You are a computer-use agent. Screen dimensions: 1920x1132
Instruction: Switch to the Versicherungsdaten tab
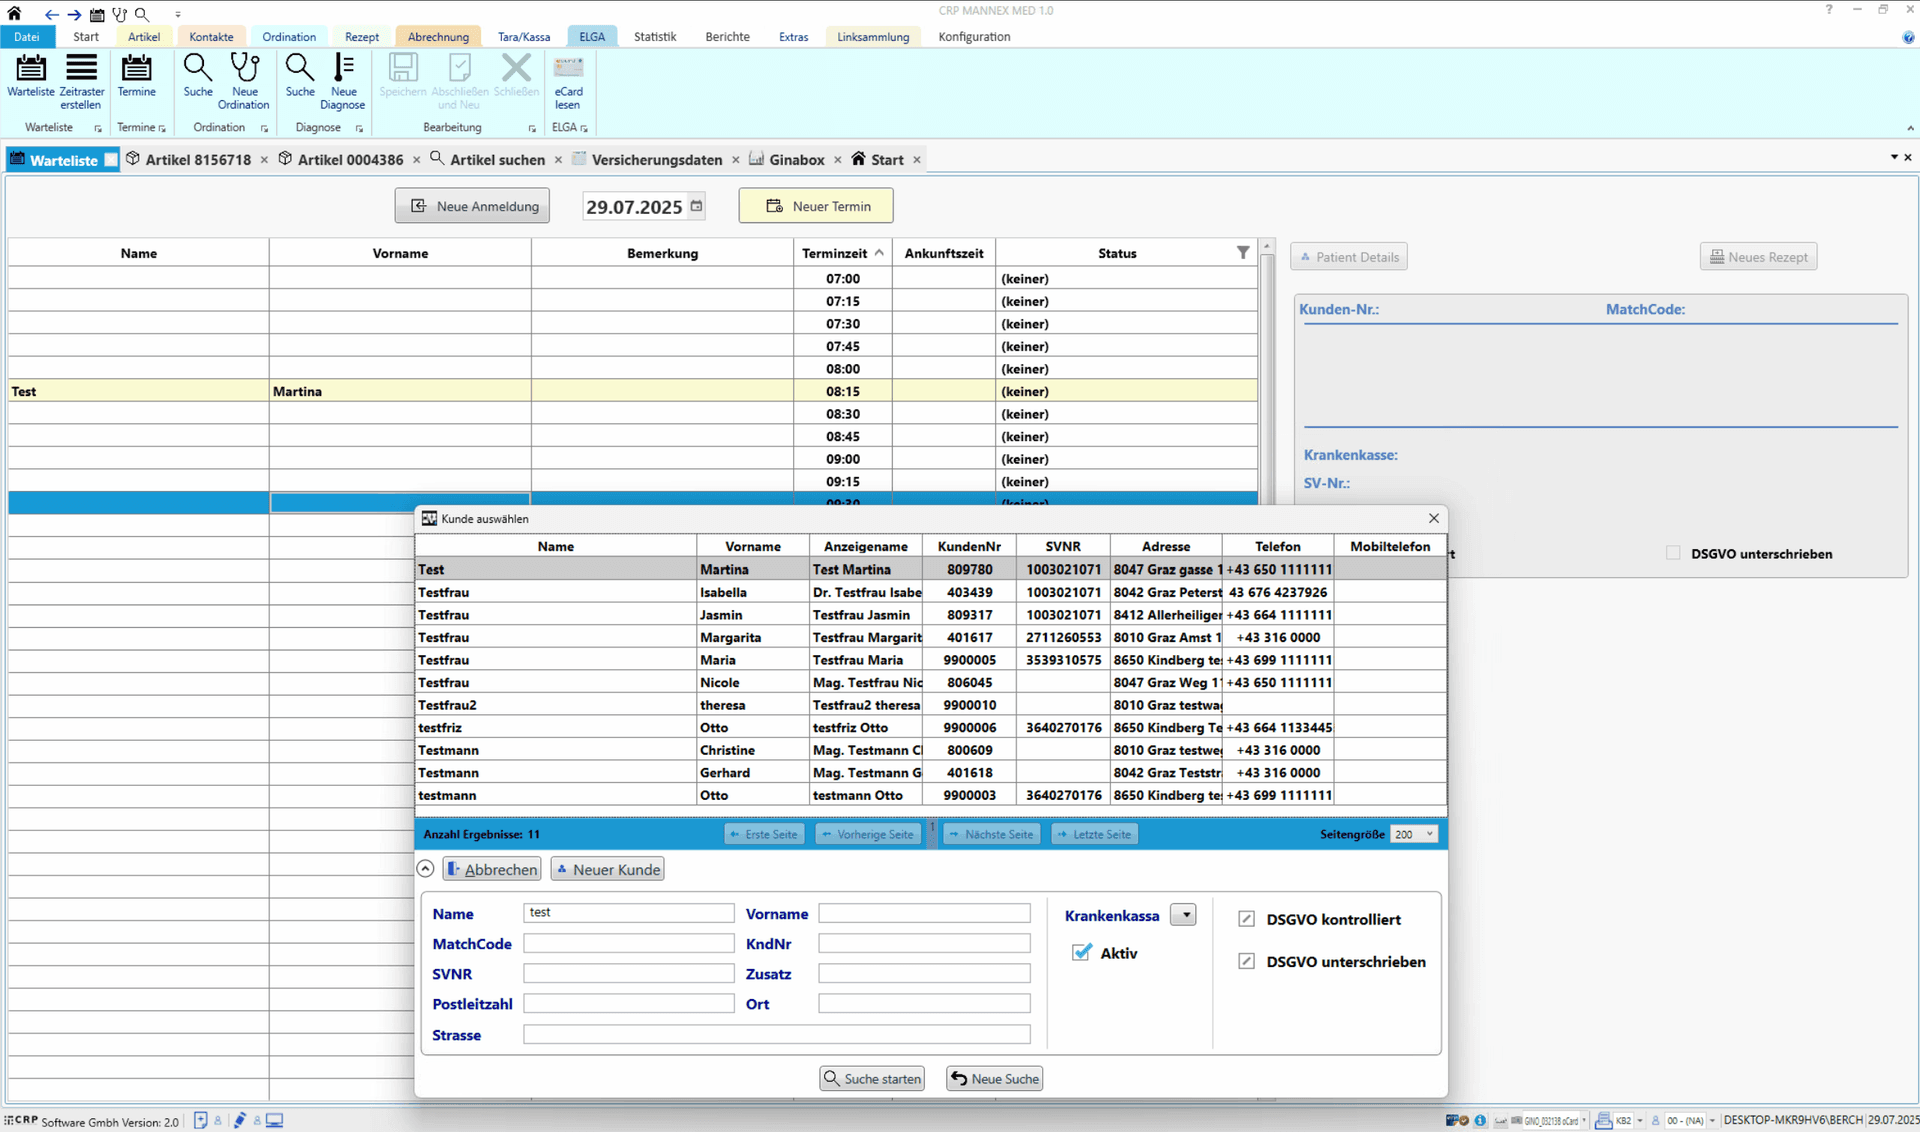(x=656, y=160)
